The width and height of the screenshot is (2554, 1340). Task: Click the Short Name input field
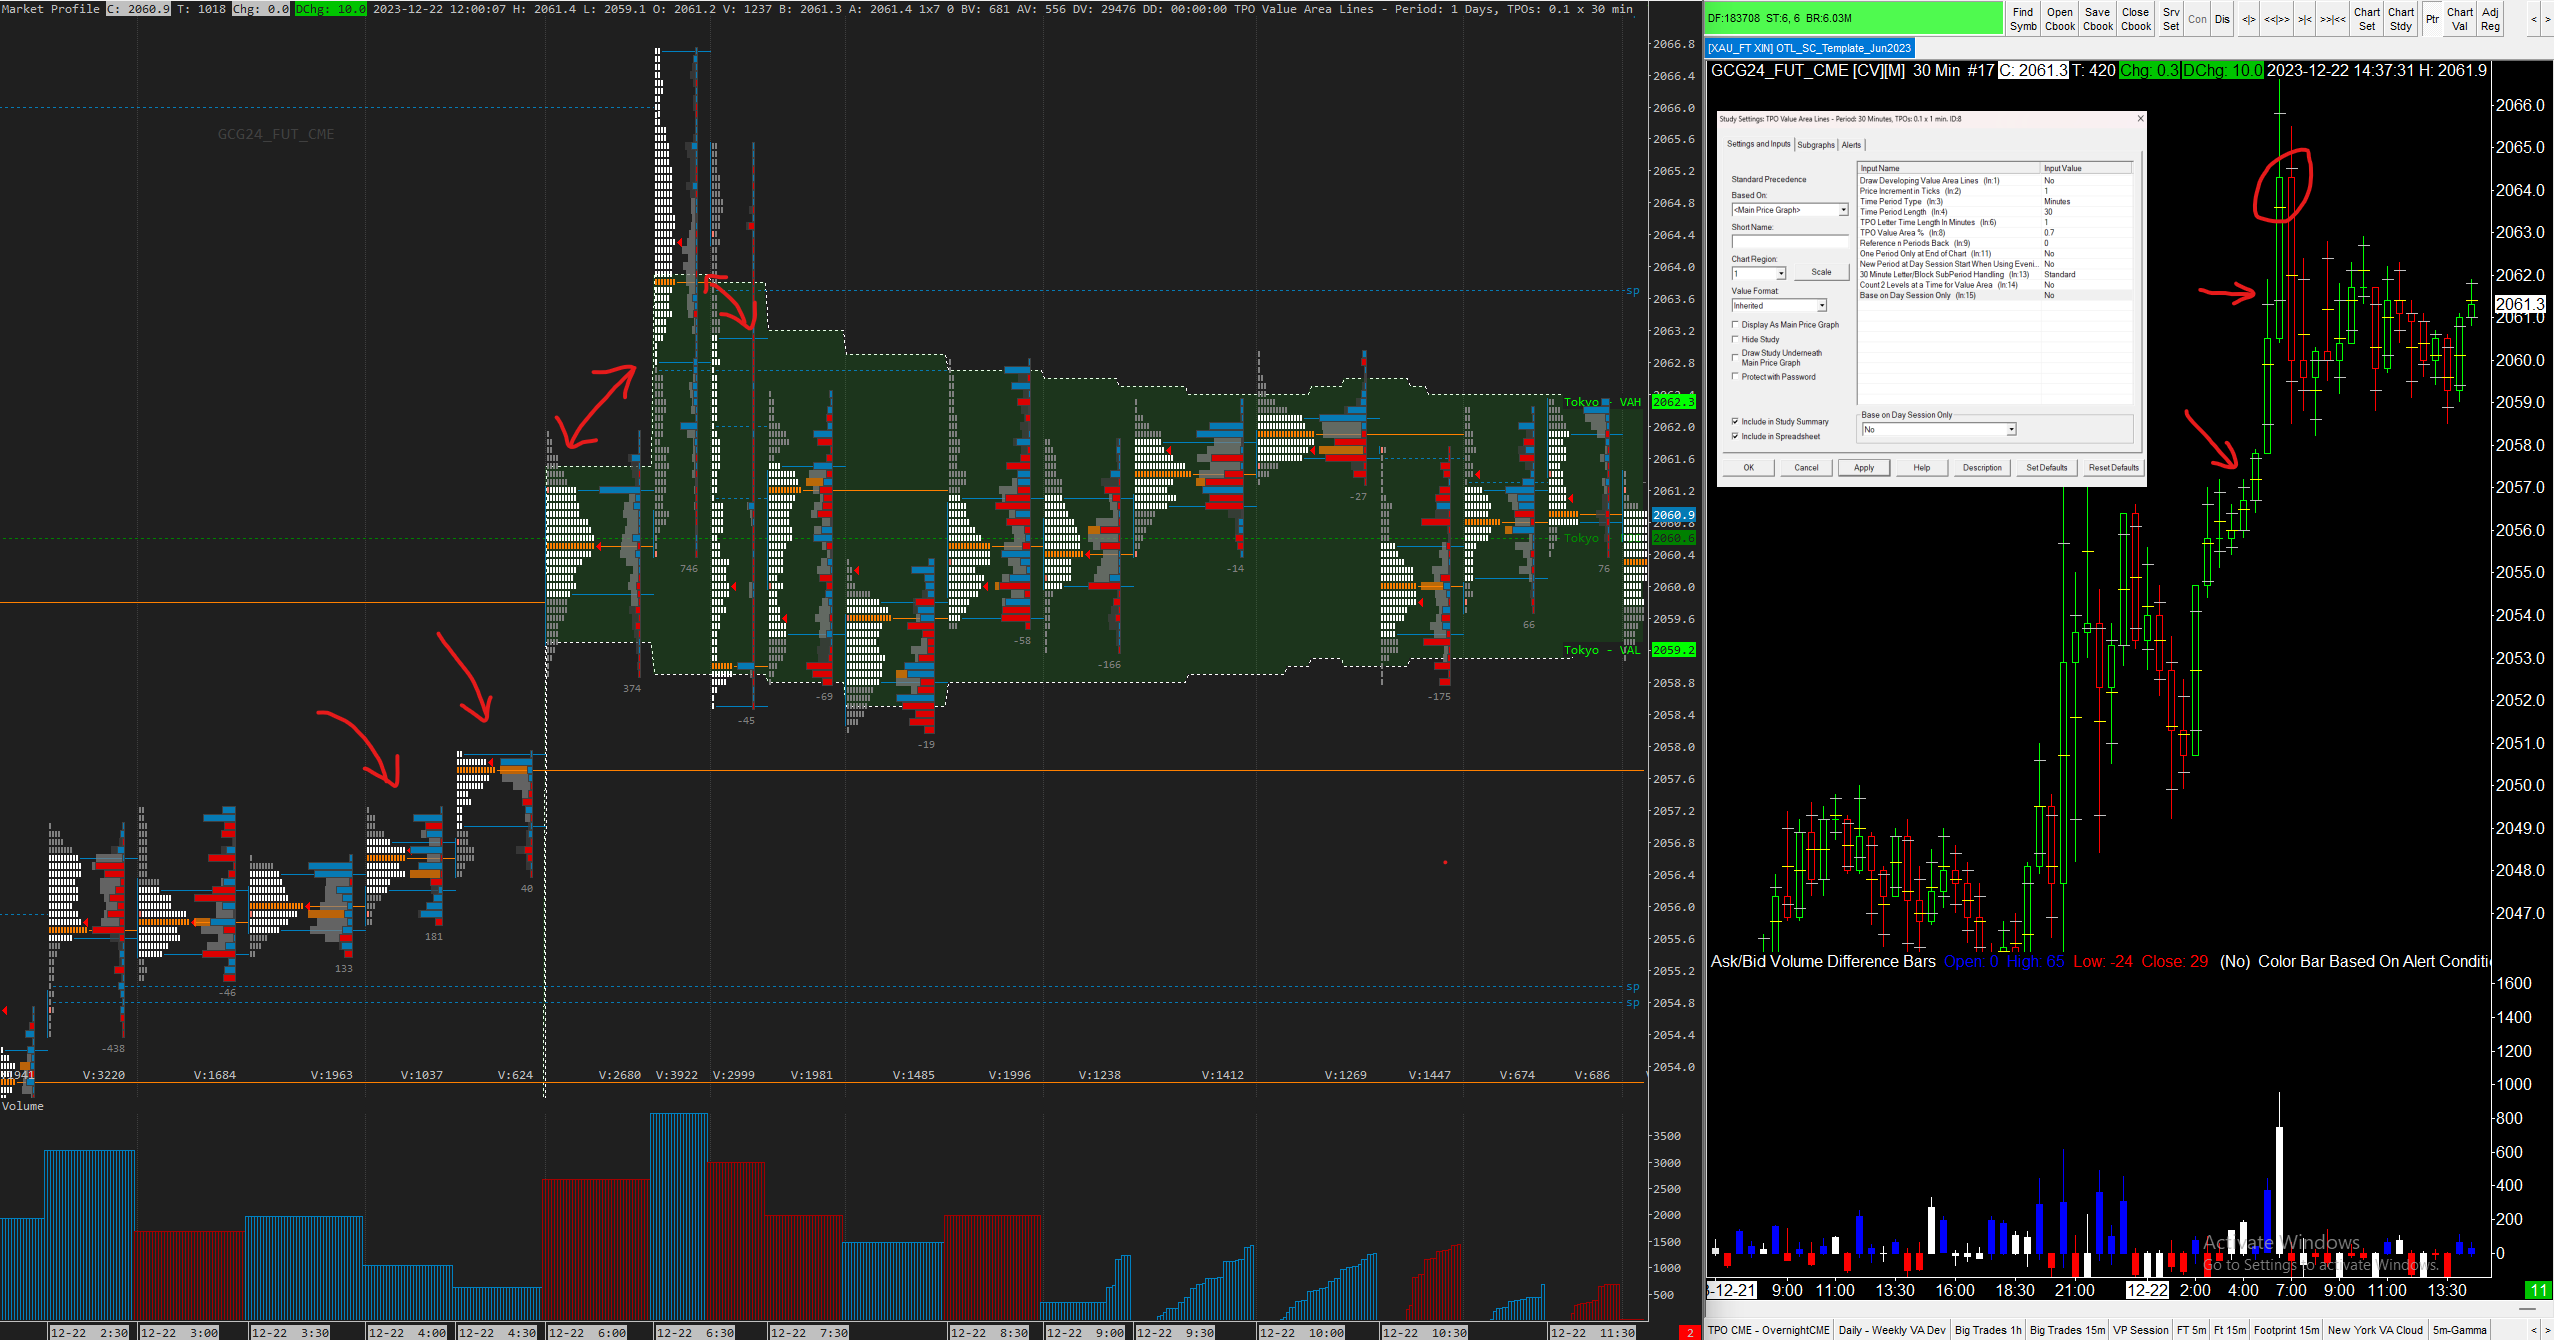coord(1790,241)
